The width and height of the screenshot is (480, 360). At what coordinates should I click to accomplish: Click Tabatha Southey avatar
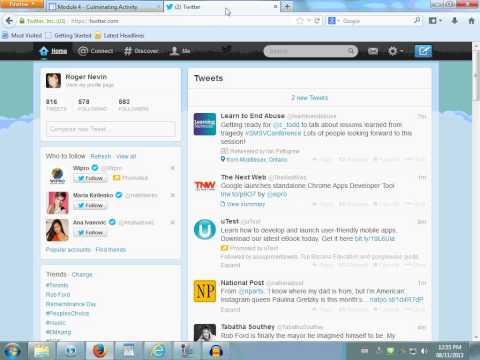[205, 333]
